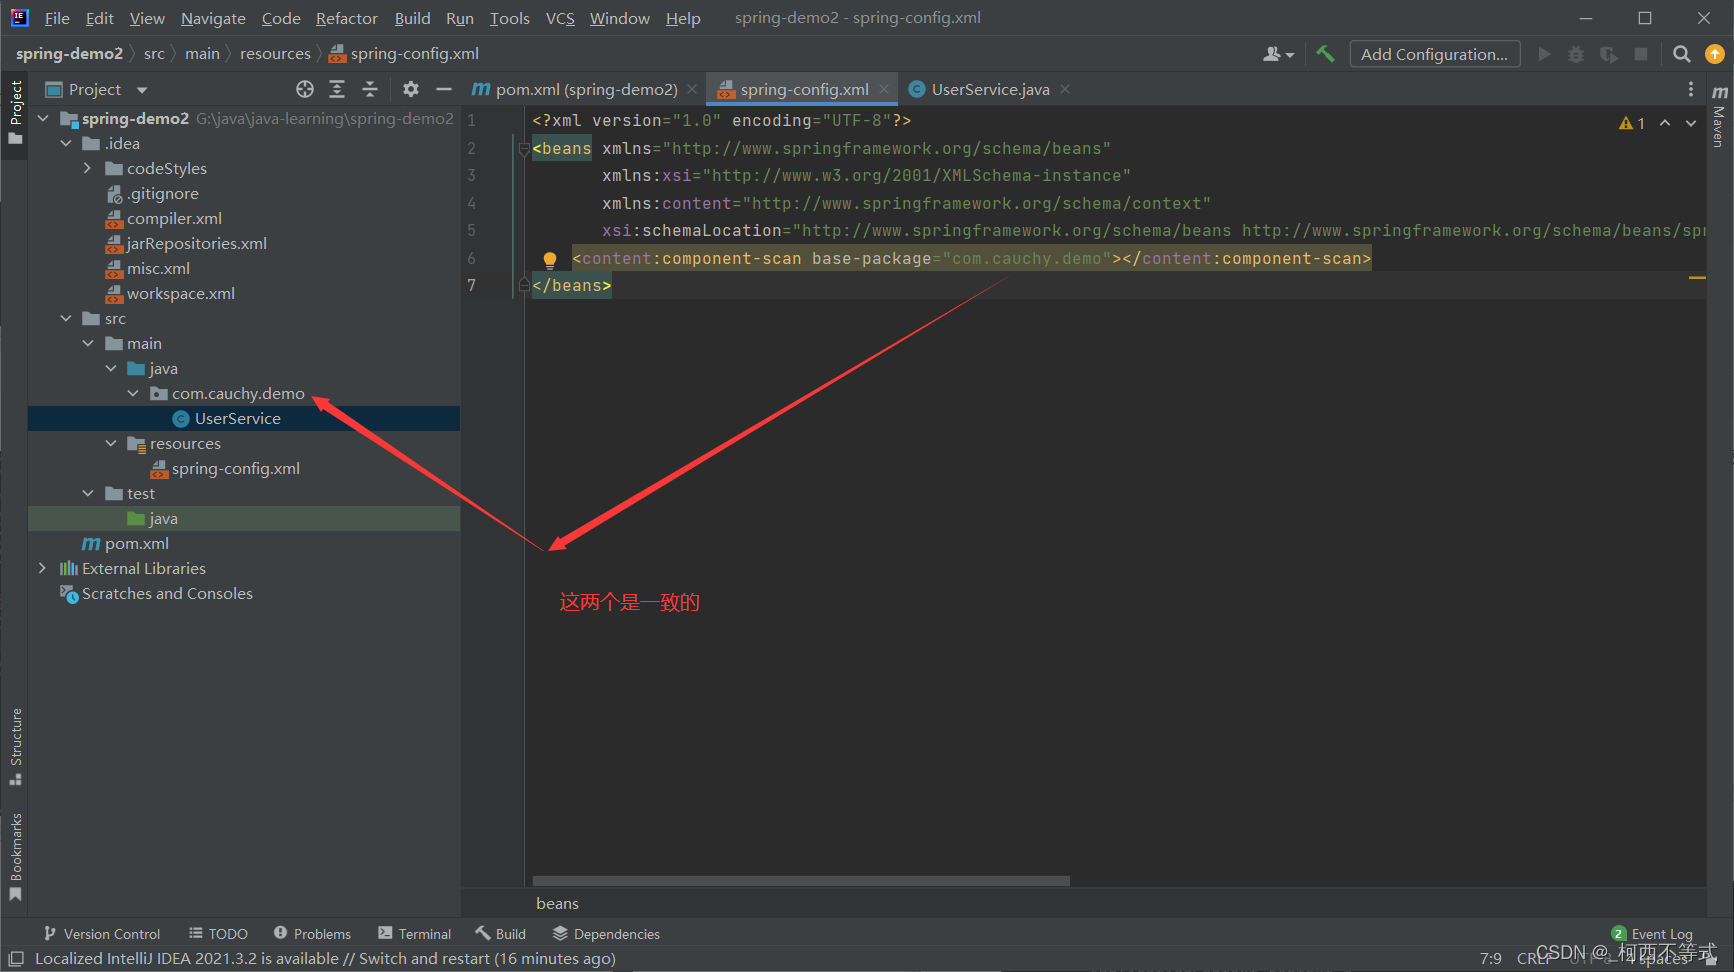This screenshot has width=1734, height=972.
Task: Collapse the .idea folder node
Action: click(x=66, y=143)
